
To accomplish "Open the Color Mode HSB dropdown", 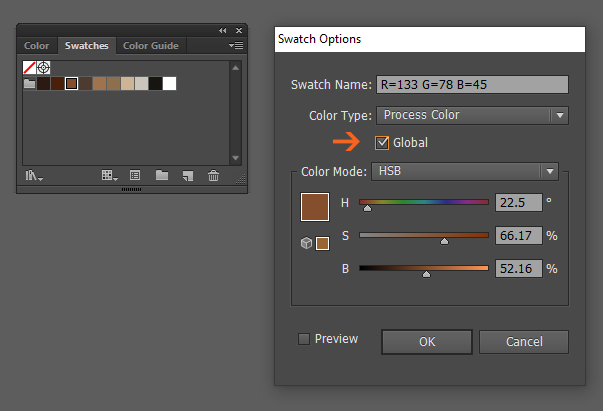I will click(465, 171).
